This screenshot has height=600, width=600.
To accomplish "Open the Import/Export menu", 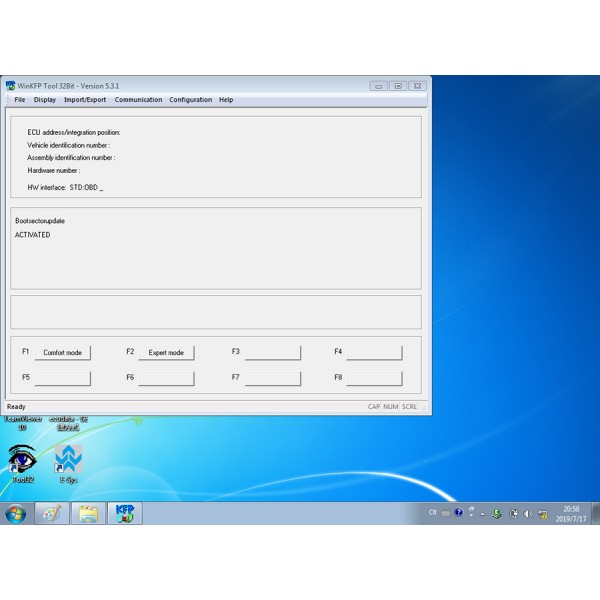I will click(x=85, y=99).
